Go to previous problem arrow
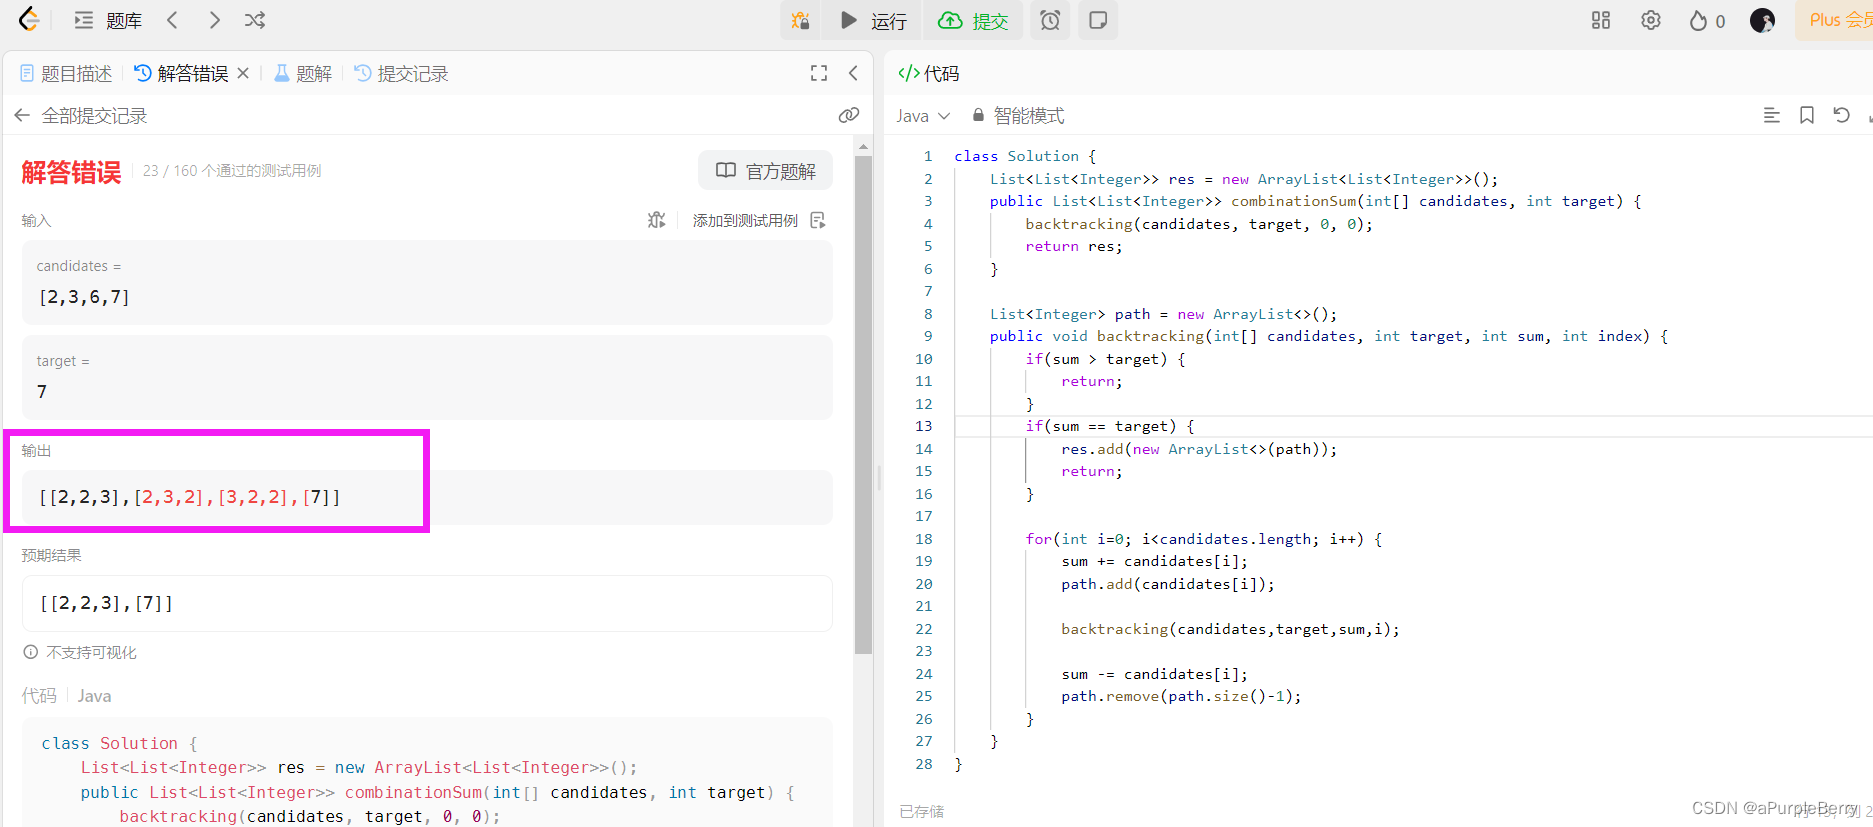1873x827 pixels. (172, 20)
